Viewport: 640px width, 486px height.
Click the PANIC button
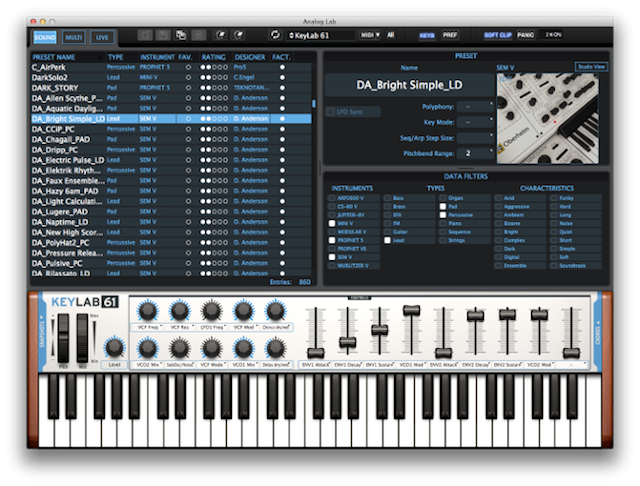526,36
